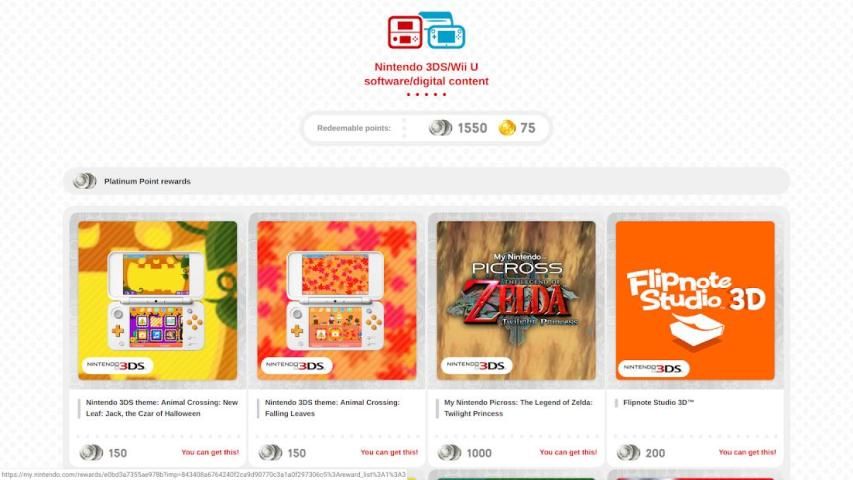Click the platinum coin icon beside 1550
The height and width of the screenshot is (480, 853).
click(440, 128)
